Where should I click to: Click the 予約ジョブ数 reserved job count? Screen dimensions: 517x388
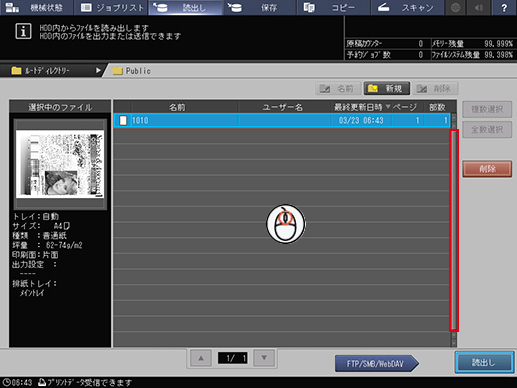click(x=421, y=55)
